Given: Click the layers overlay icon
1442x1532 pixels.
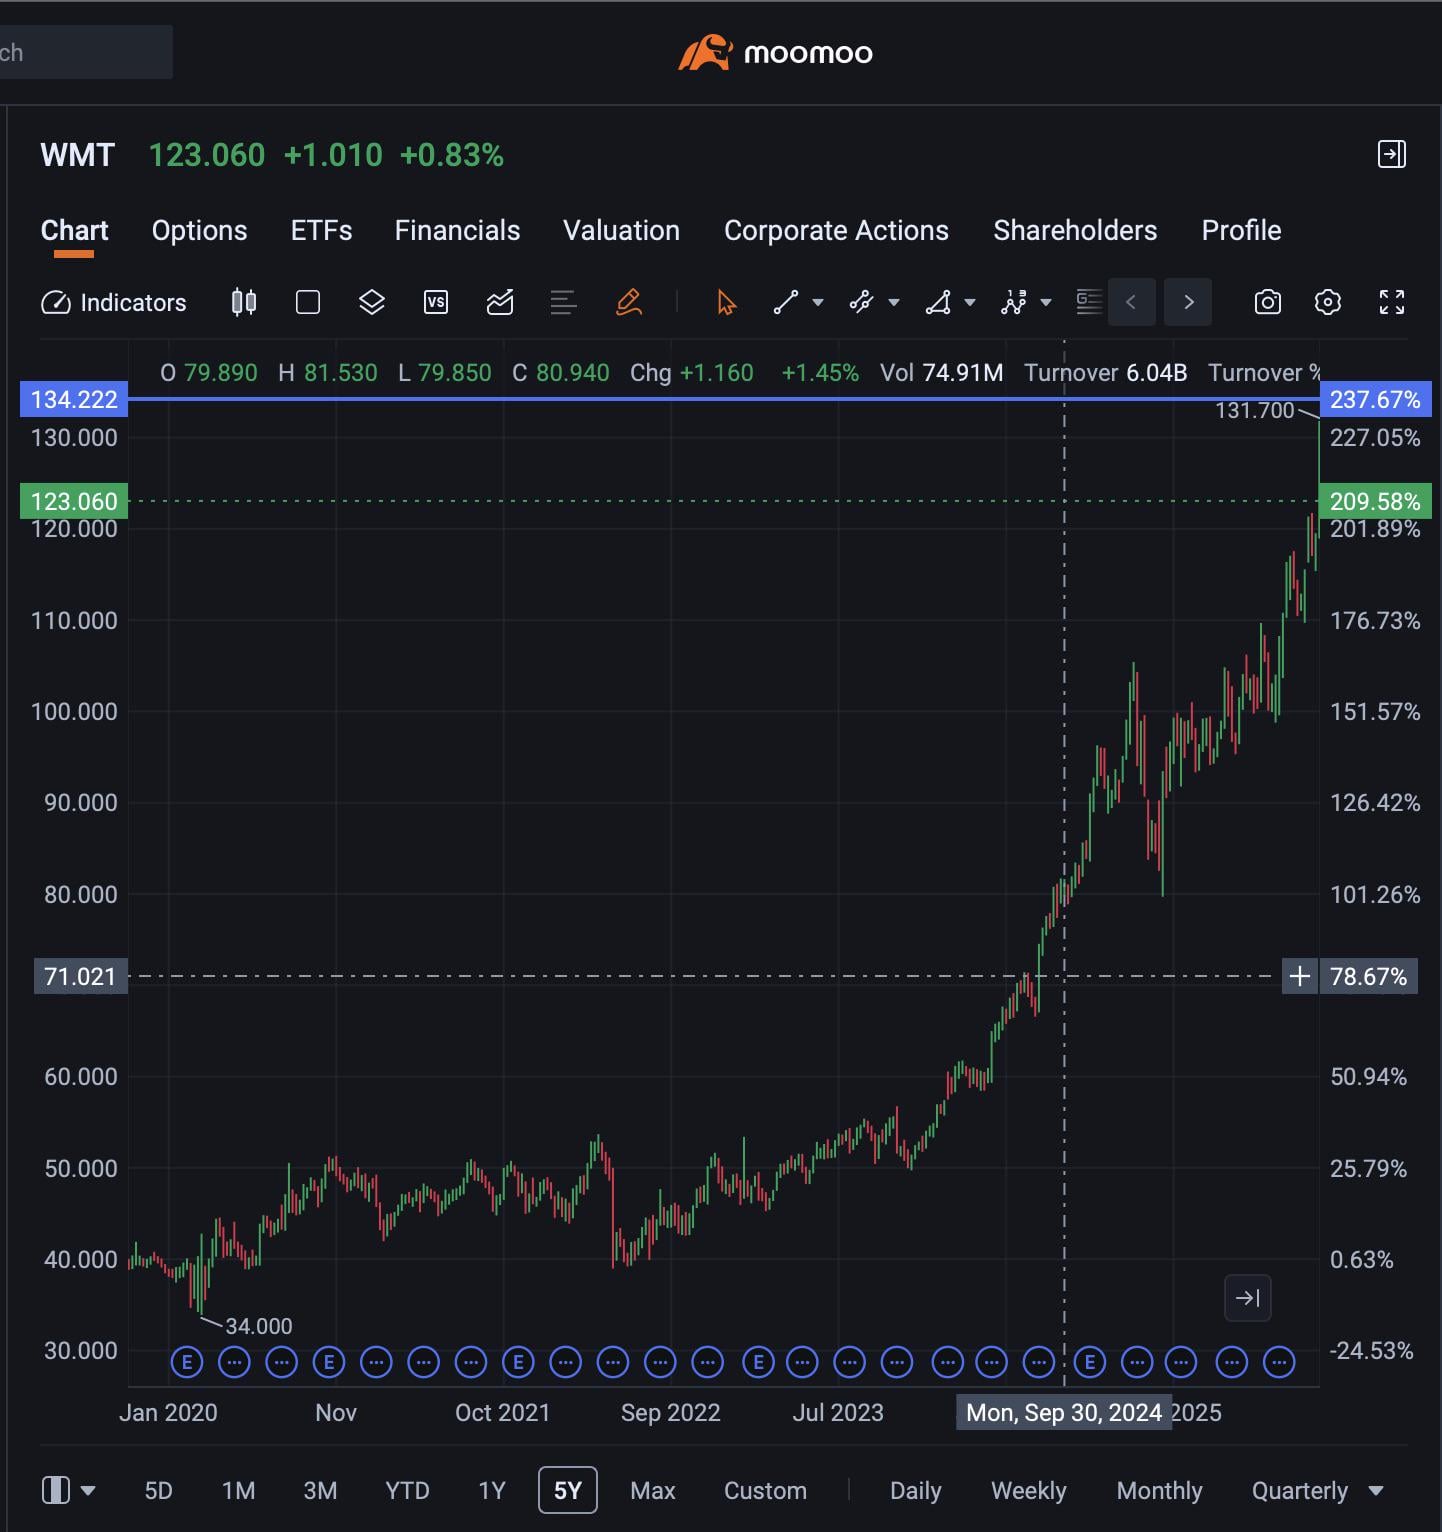Looking at the screenshot, I should coord(372,302).
